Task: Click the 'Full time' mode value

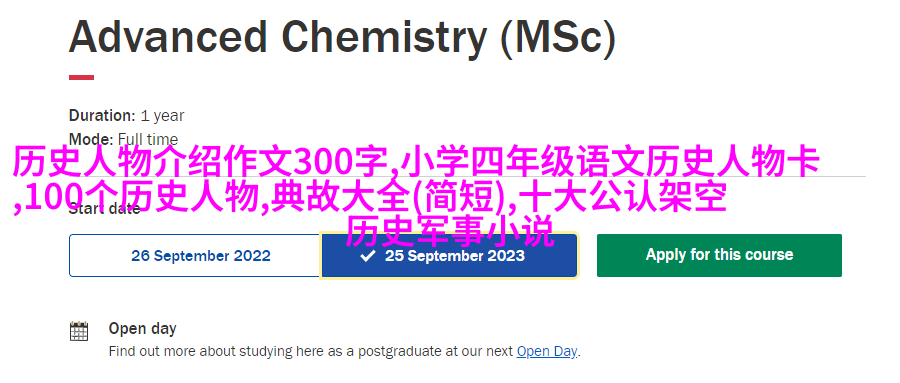Action: [148, 139]
